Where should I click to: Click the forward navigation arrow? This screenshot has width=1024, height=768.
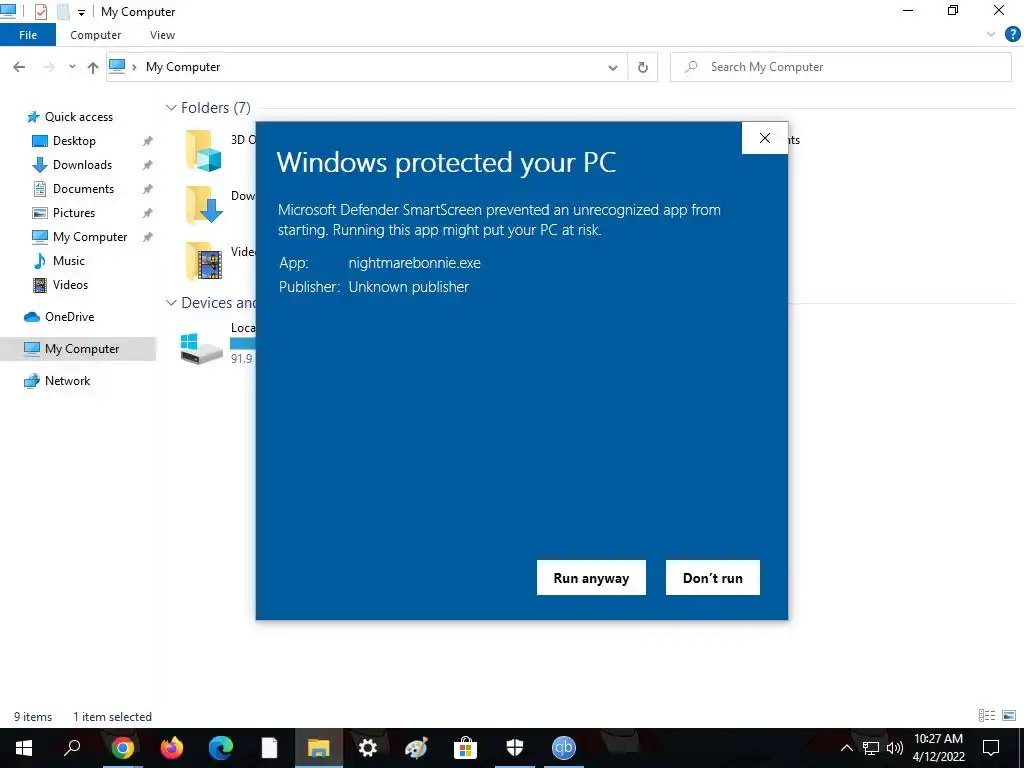coord(48,67)
